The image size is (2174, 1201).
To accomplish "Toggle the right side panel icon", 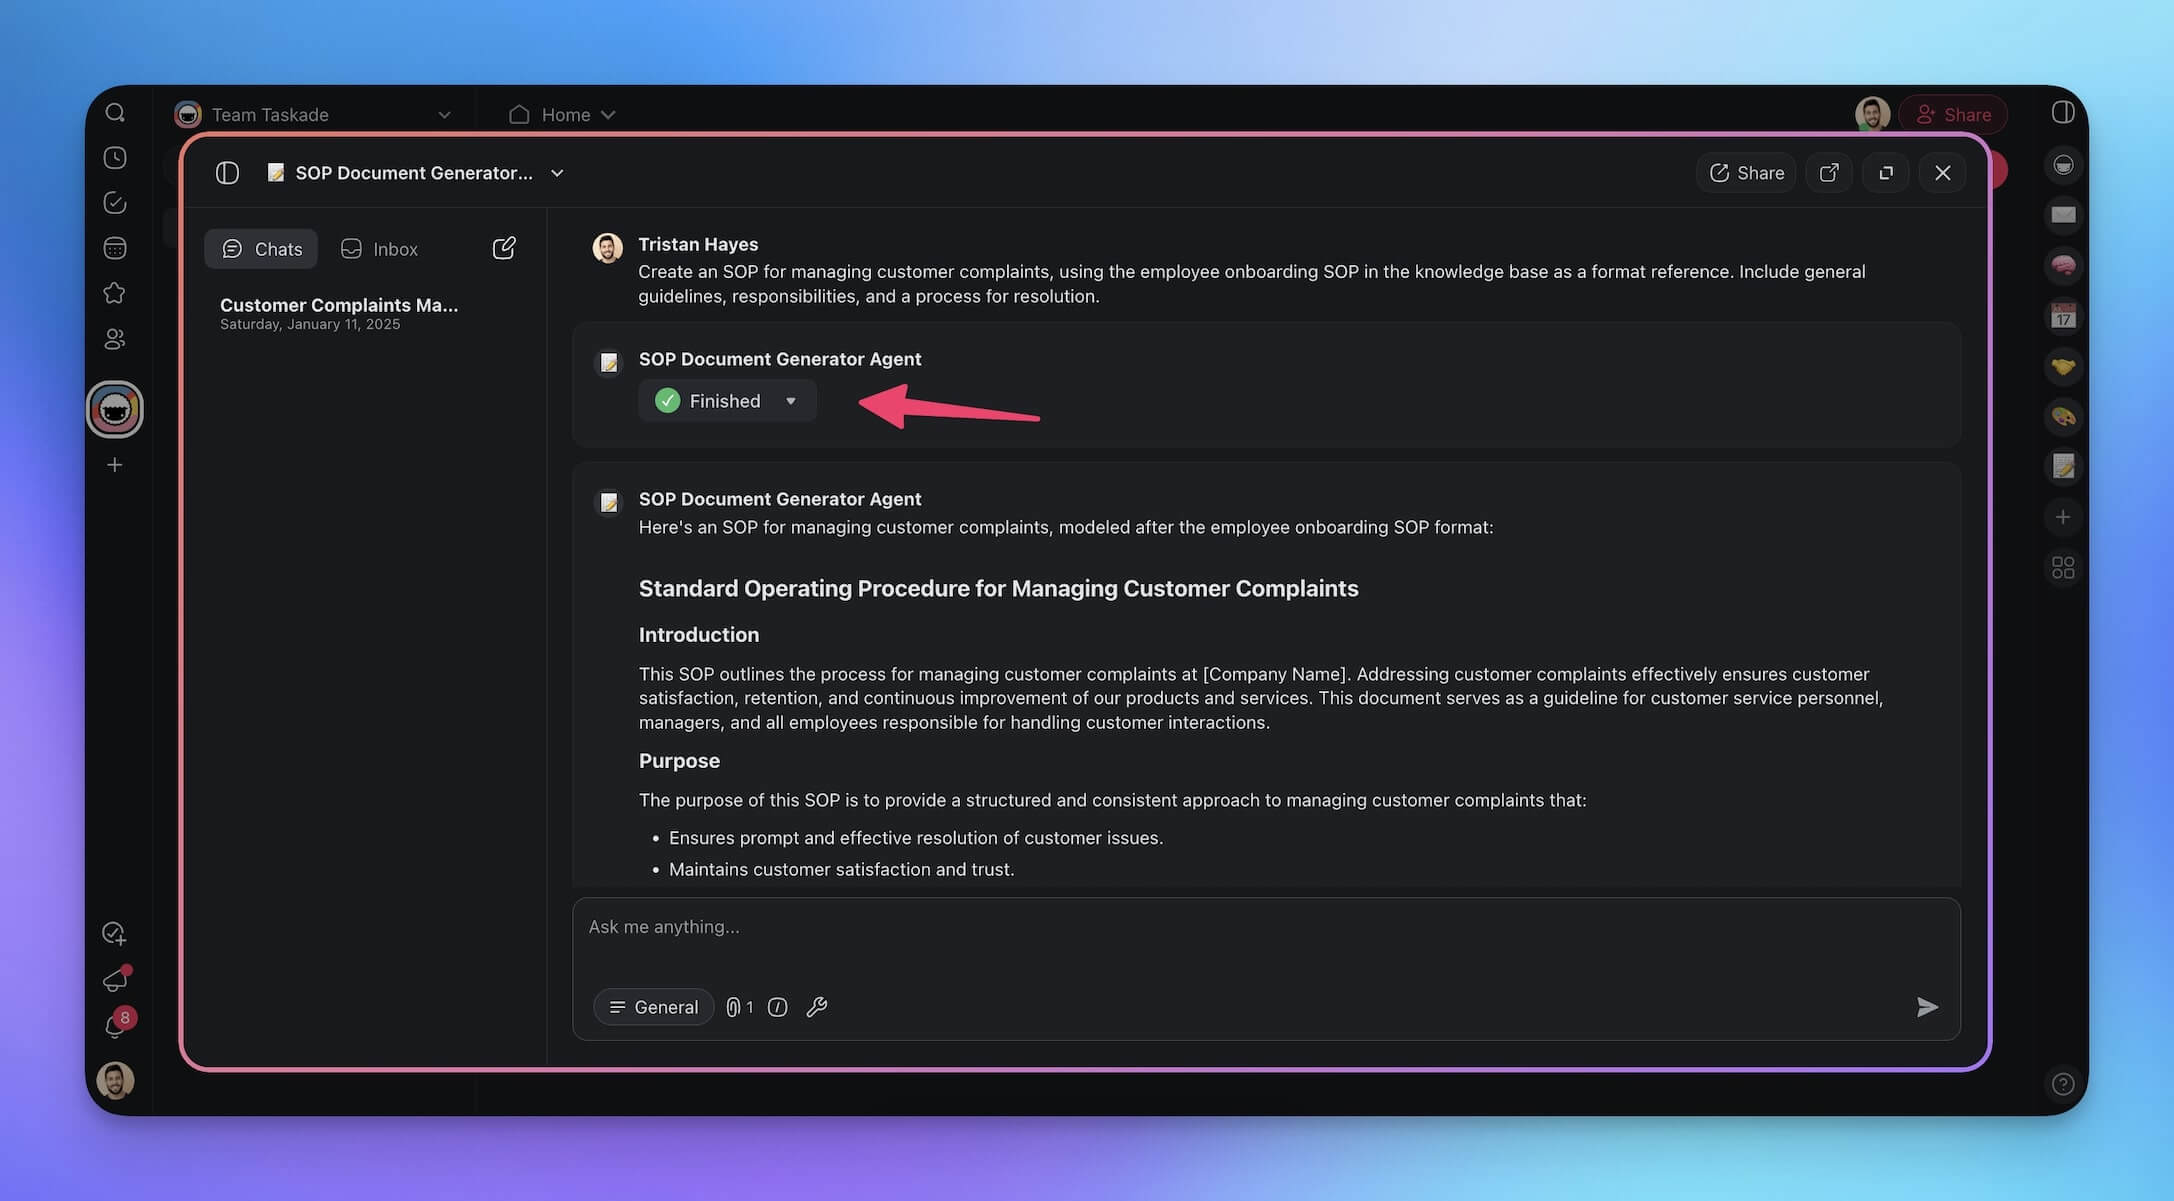I will [2063, 113].
